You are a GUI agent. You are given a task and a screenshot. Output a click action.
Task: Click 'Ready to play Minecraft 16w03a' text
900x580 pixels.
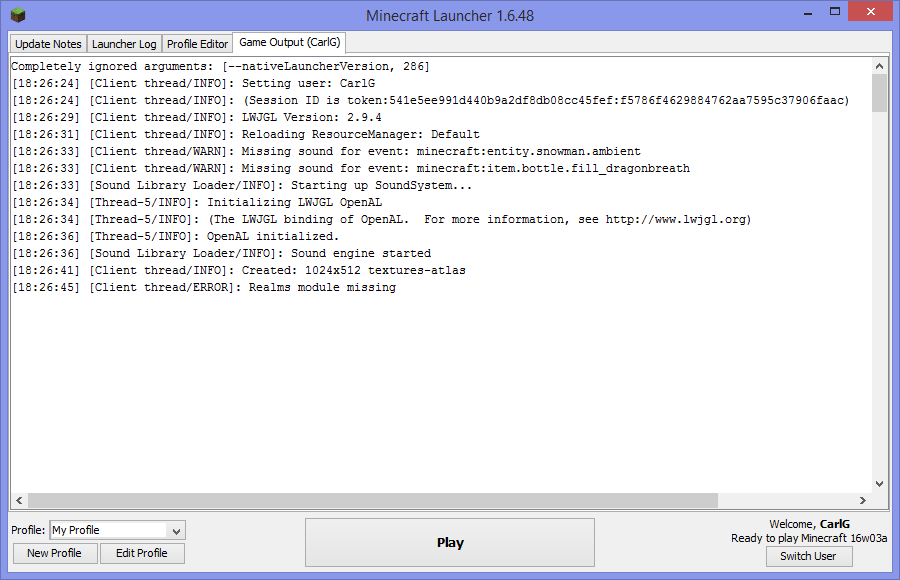point(809,538)
